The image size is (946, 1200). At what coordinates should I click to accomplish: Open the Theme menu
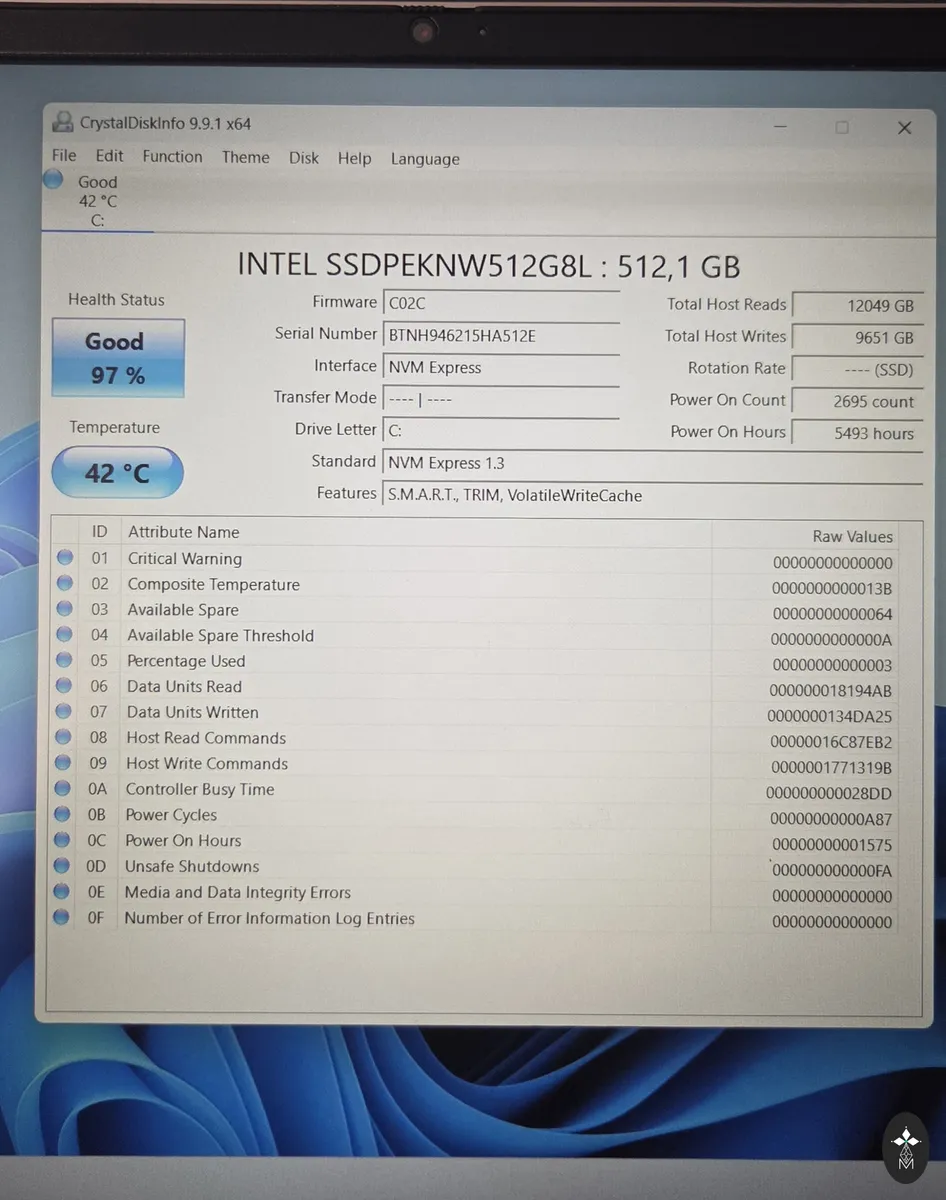coord(246,157)
